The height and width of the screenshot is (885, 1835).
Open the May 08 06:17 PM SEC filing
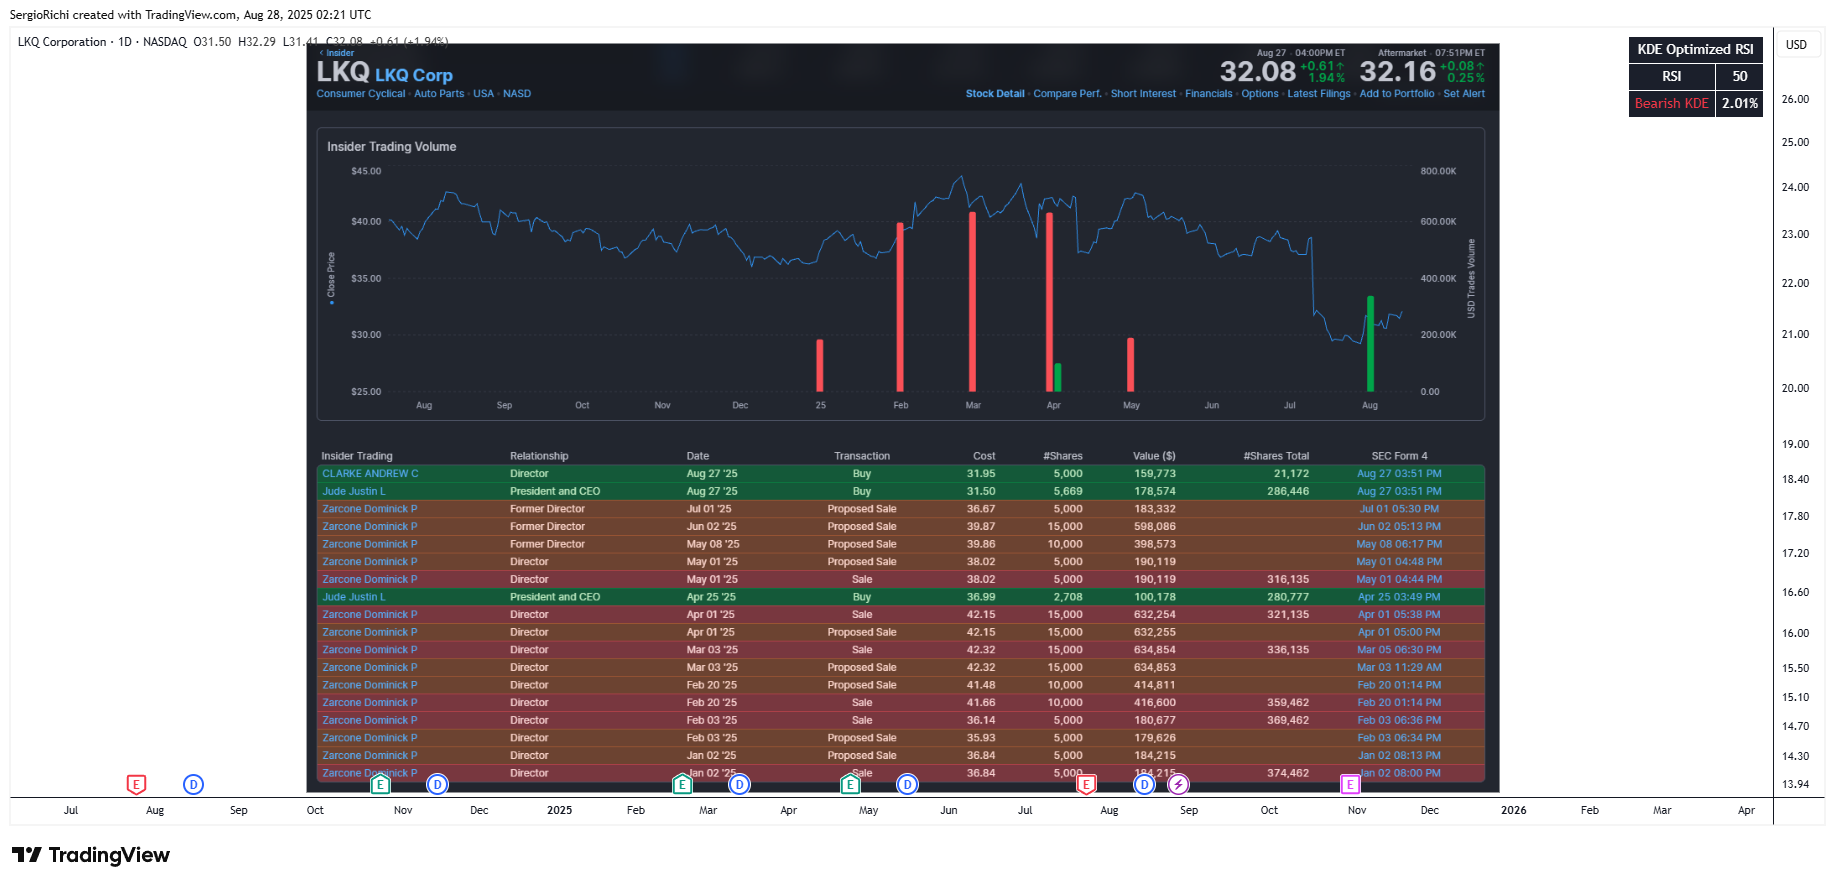tap(1399, 544)
